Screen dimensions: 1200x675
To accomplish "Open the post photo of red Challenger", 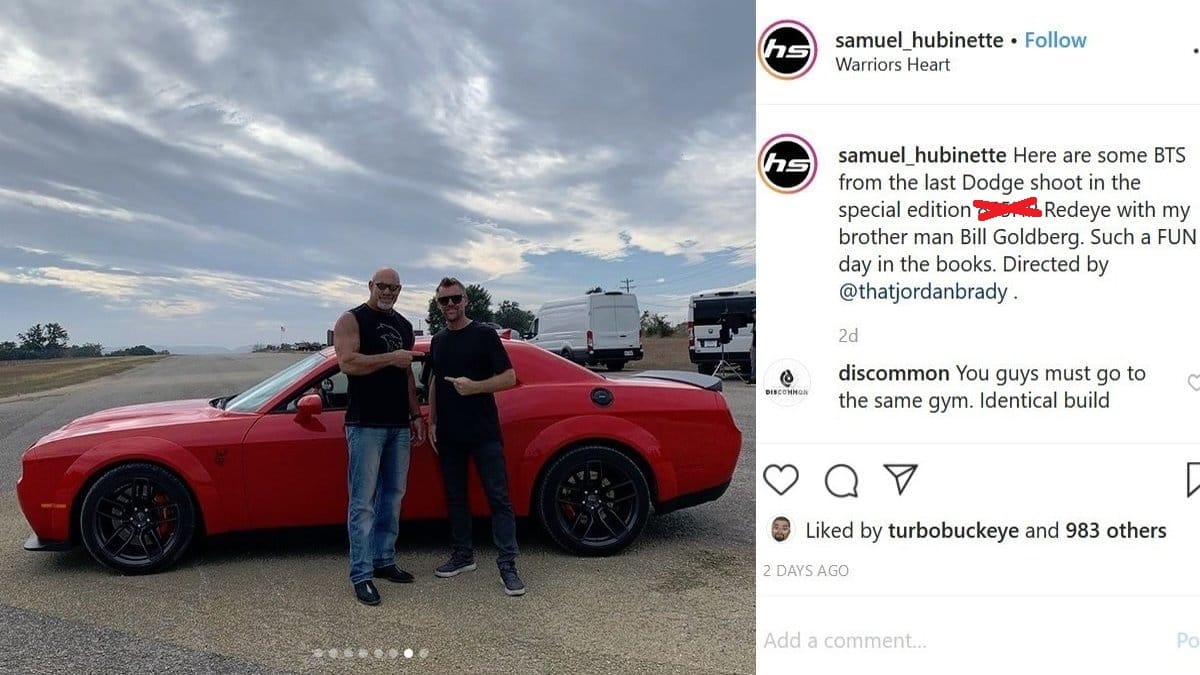I will [x=377, y=337].
